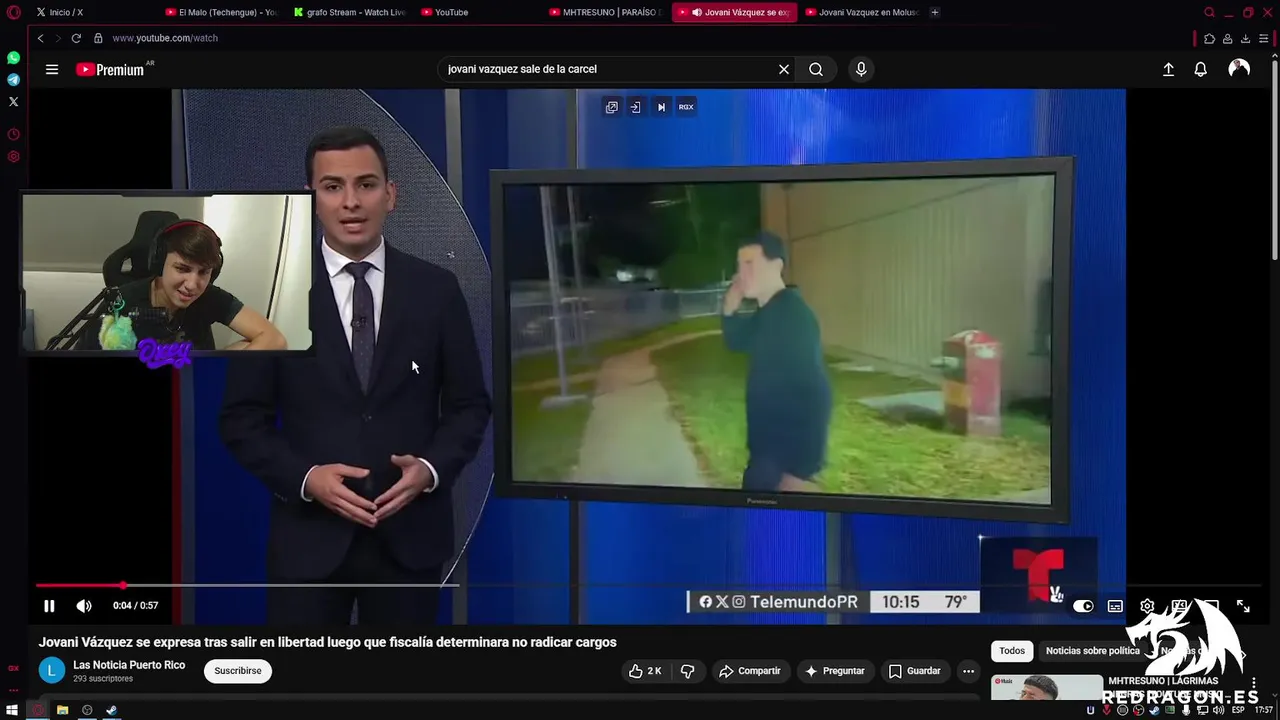
Task: Click the Guardar save button
Action: click(x=915, y=671)
